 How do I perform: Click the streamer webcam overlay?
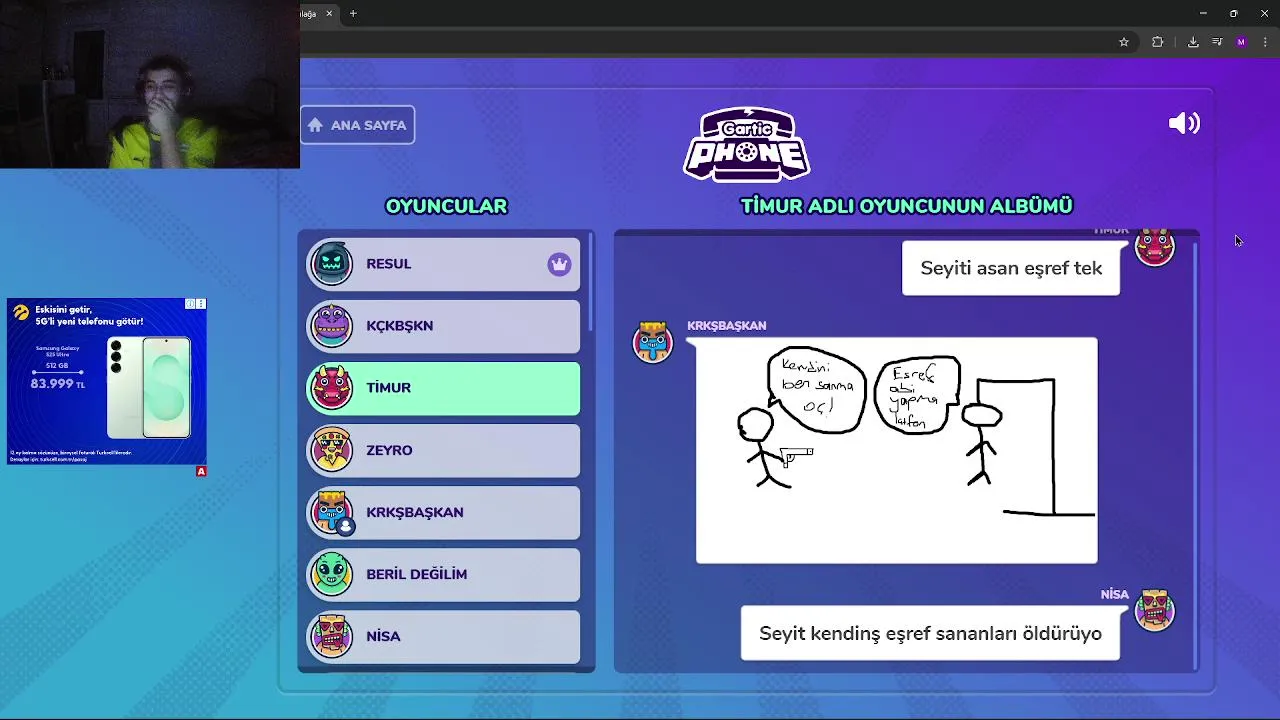(150, 84)
